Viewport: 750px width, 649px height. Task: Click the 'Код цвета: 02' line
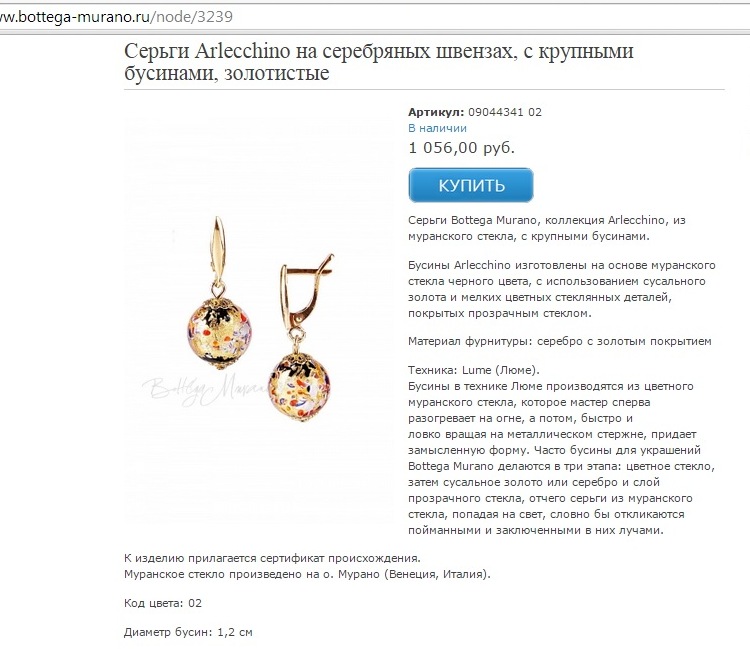(x=163, y=603)
